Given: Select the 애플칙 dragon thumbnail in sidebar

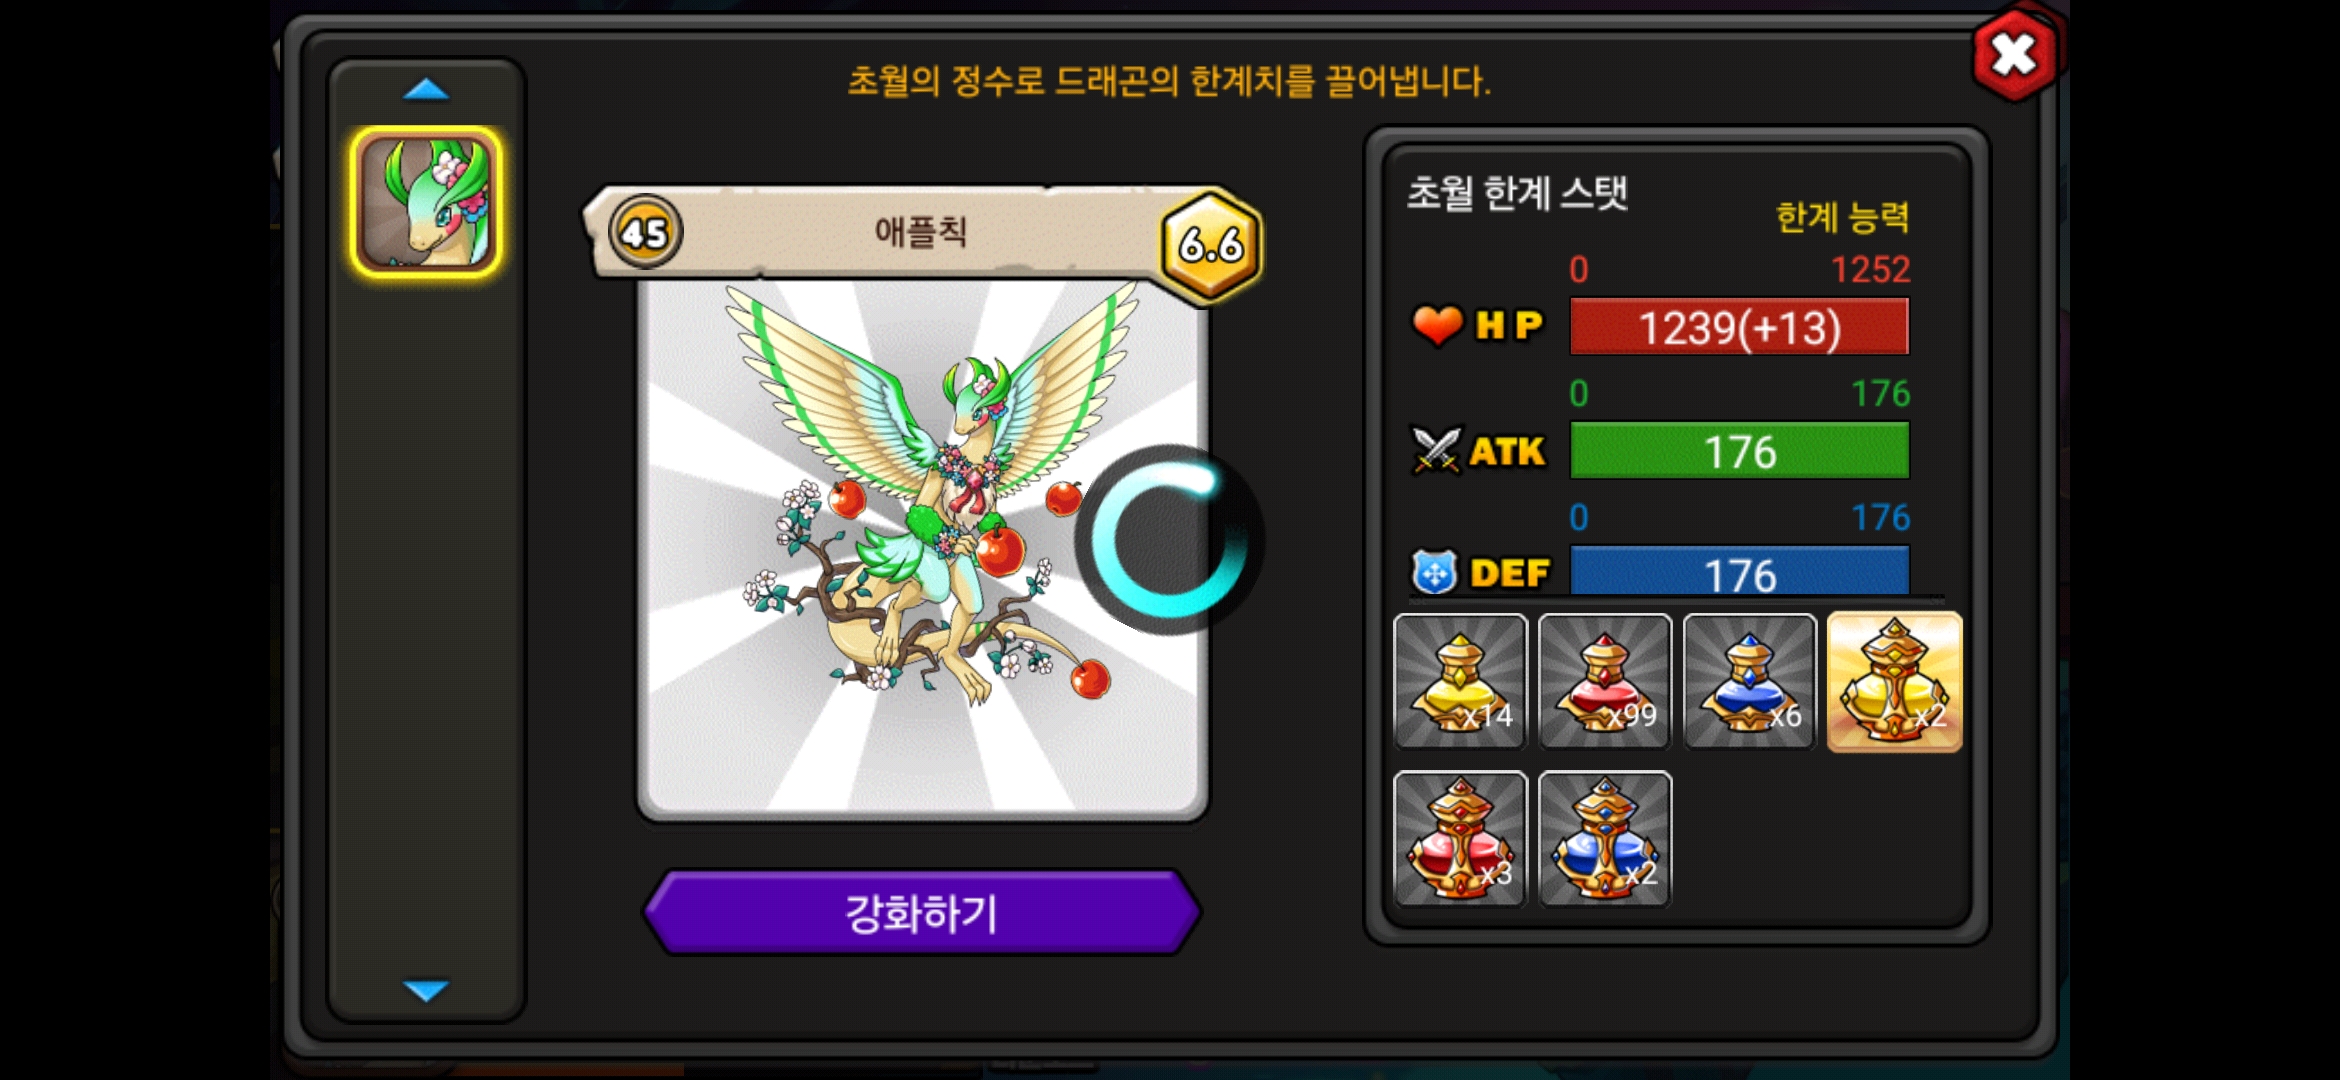Looking at the screenshot, I should [x=426, y=203].
